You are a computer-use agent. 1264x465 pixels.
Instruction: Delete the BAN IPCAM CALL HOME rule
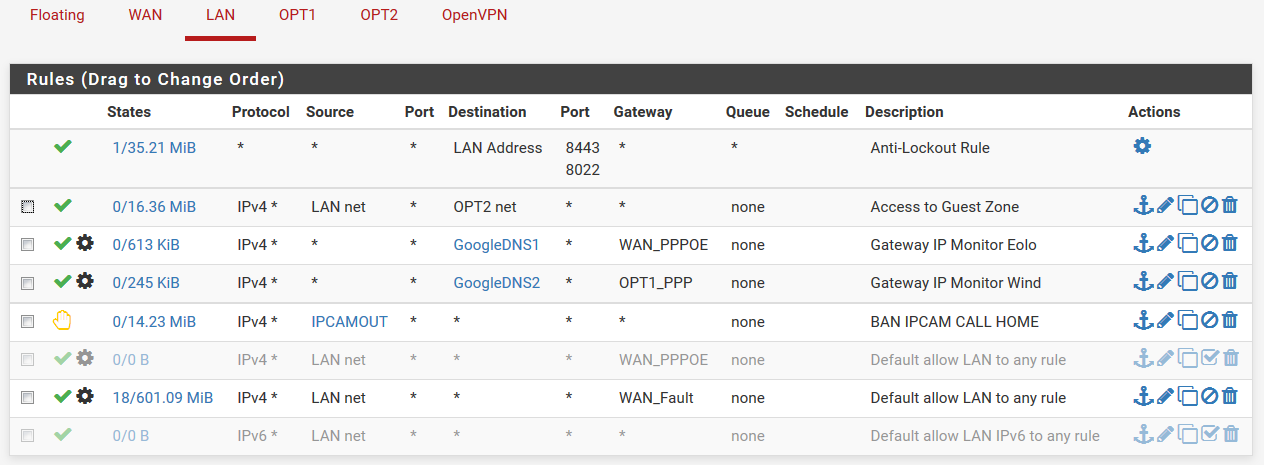[1230, 320]
